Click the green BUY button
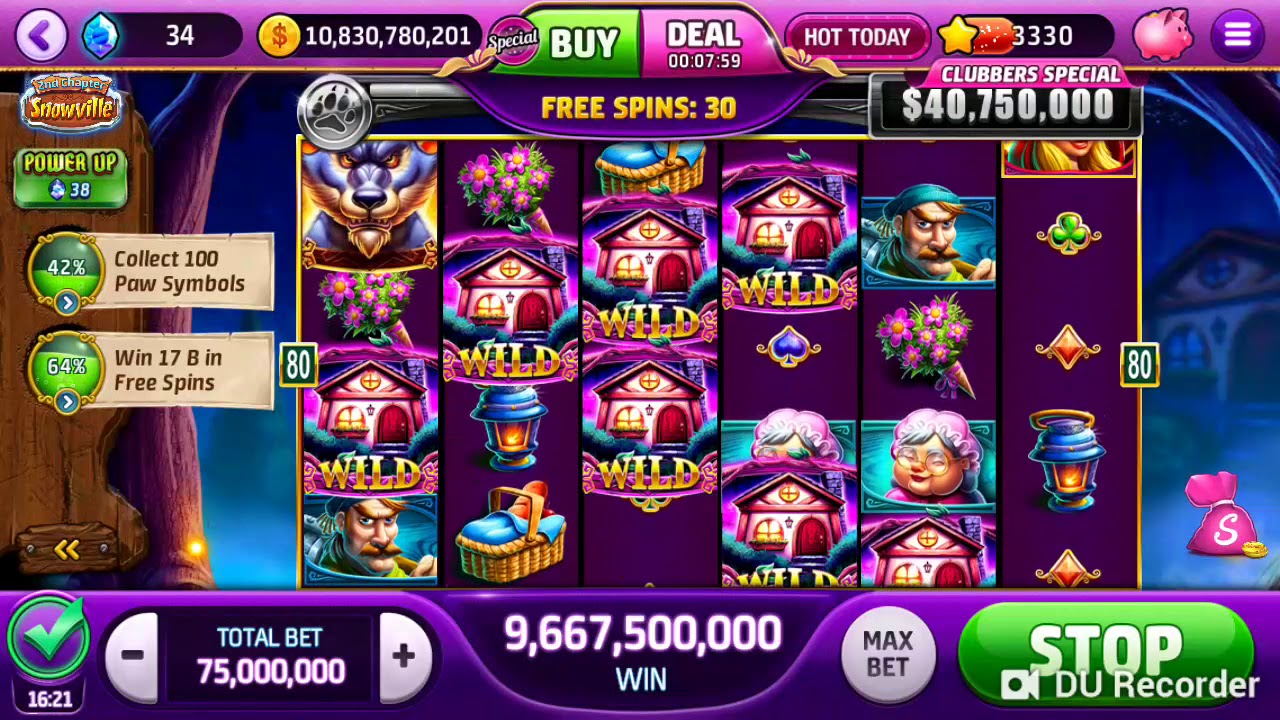 point(583,43)
